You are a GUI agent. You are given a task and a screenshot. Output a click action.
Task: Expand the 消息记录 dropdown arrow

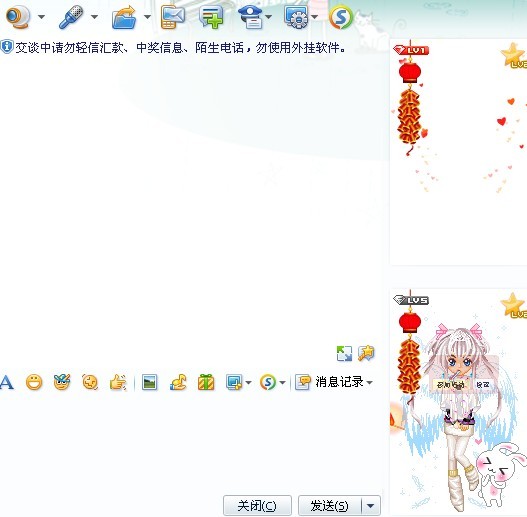click(x=370, y=383)
